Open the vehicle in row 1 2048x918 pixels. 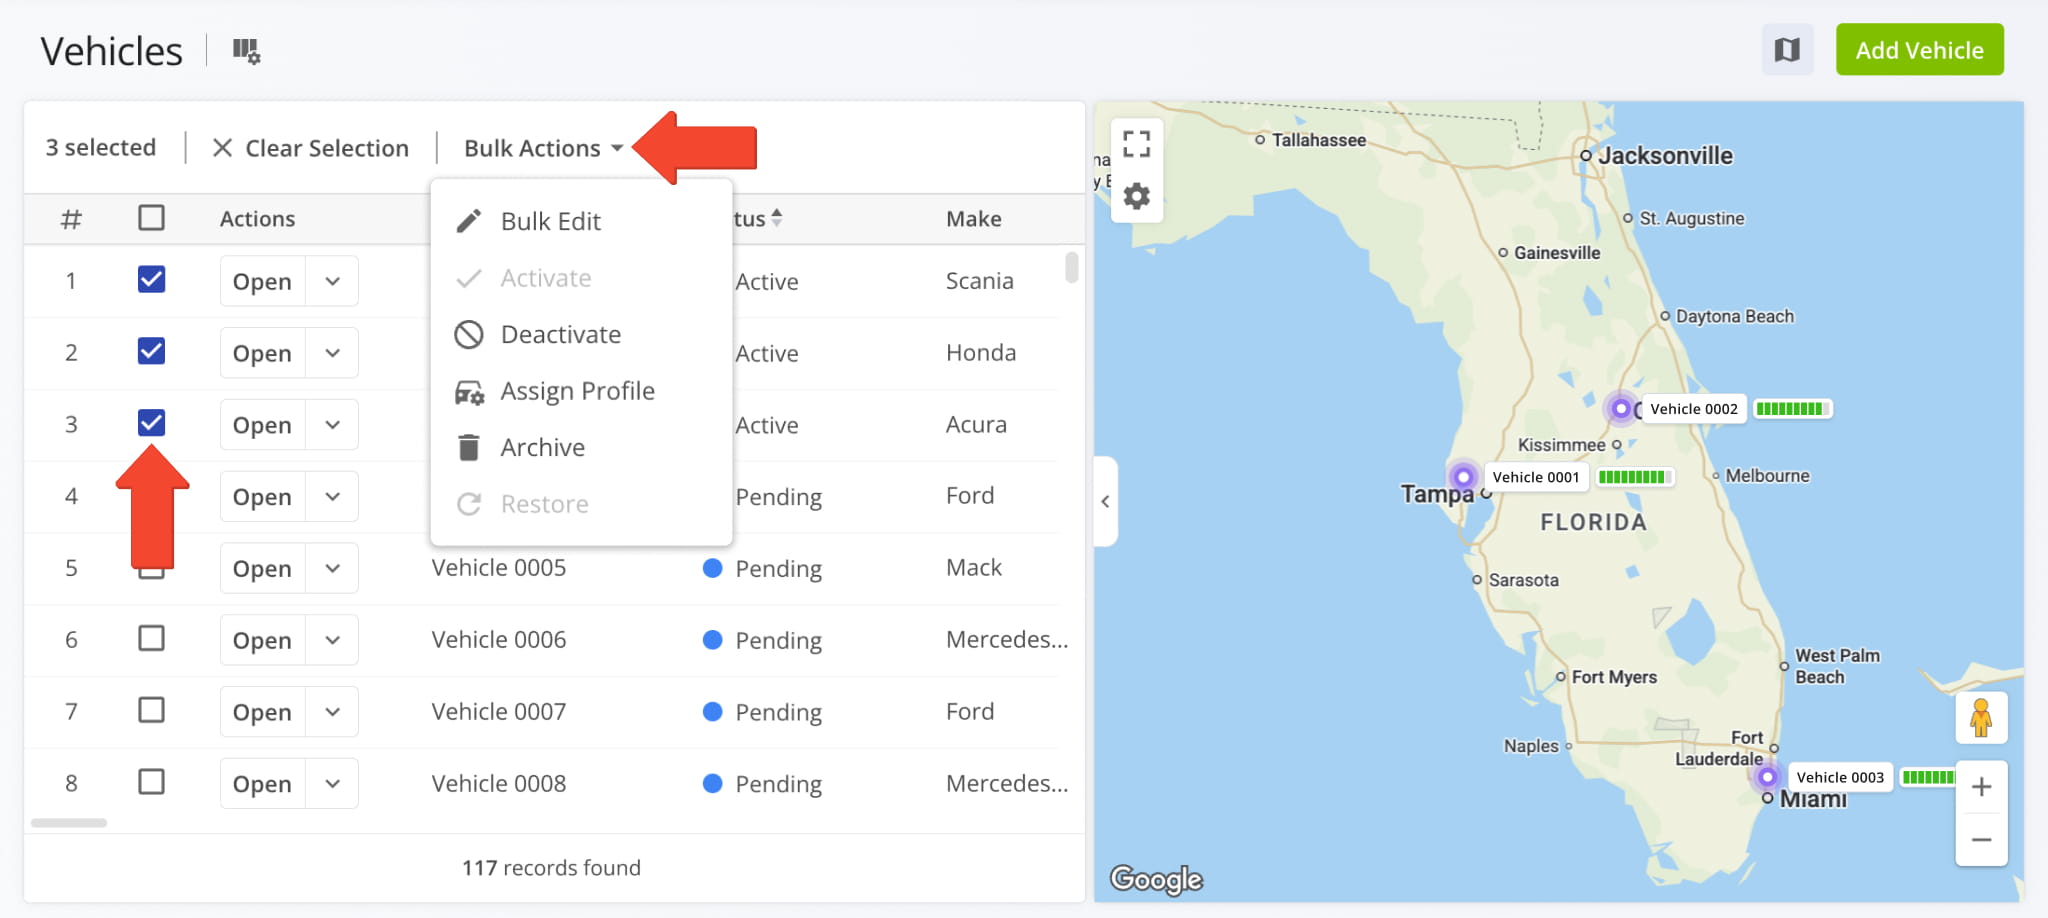[262, 281]
